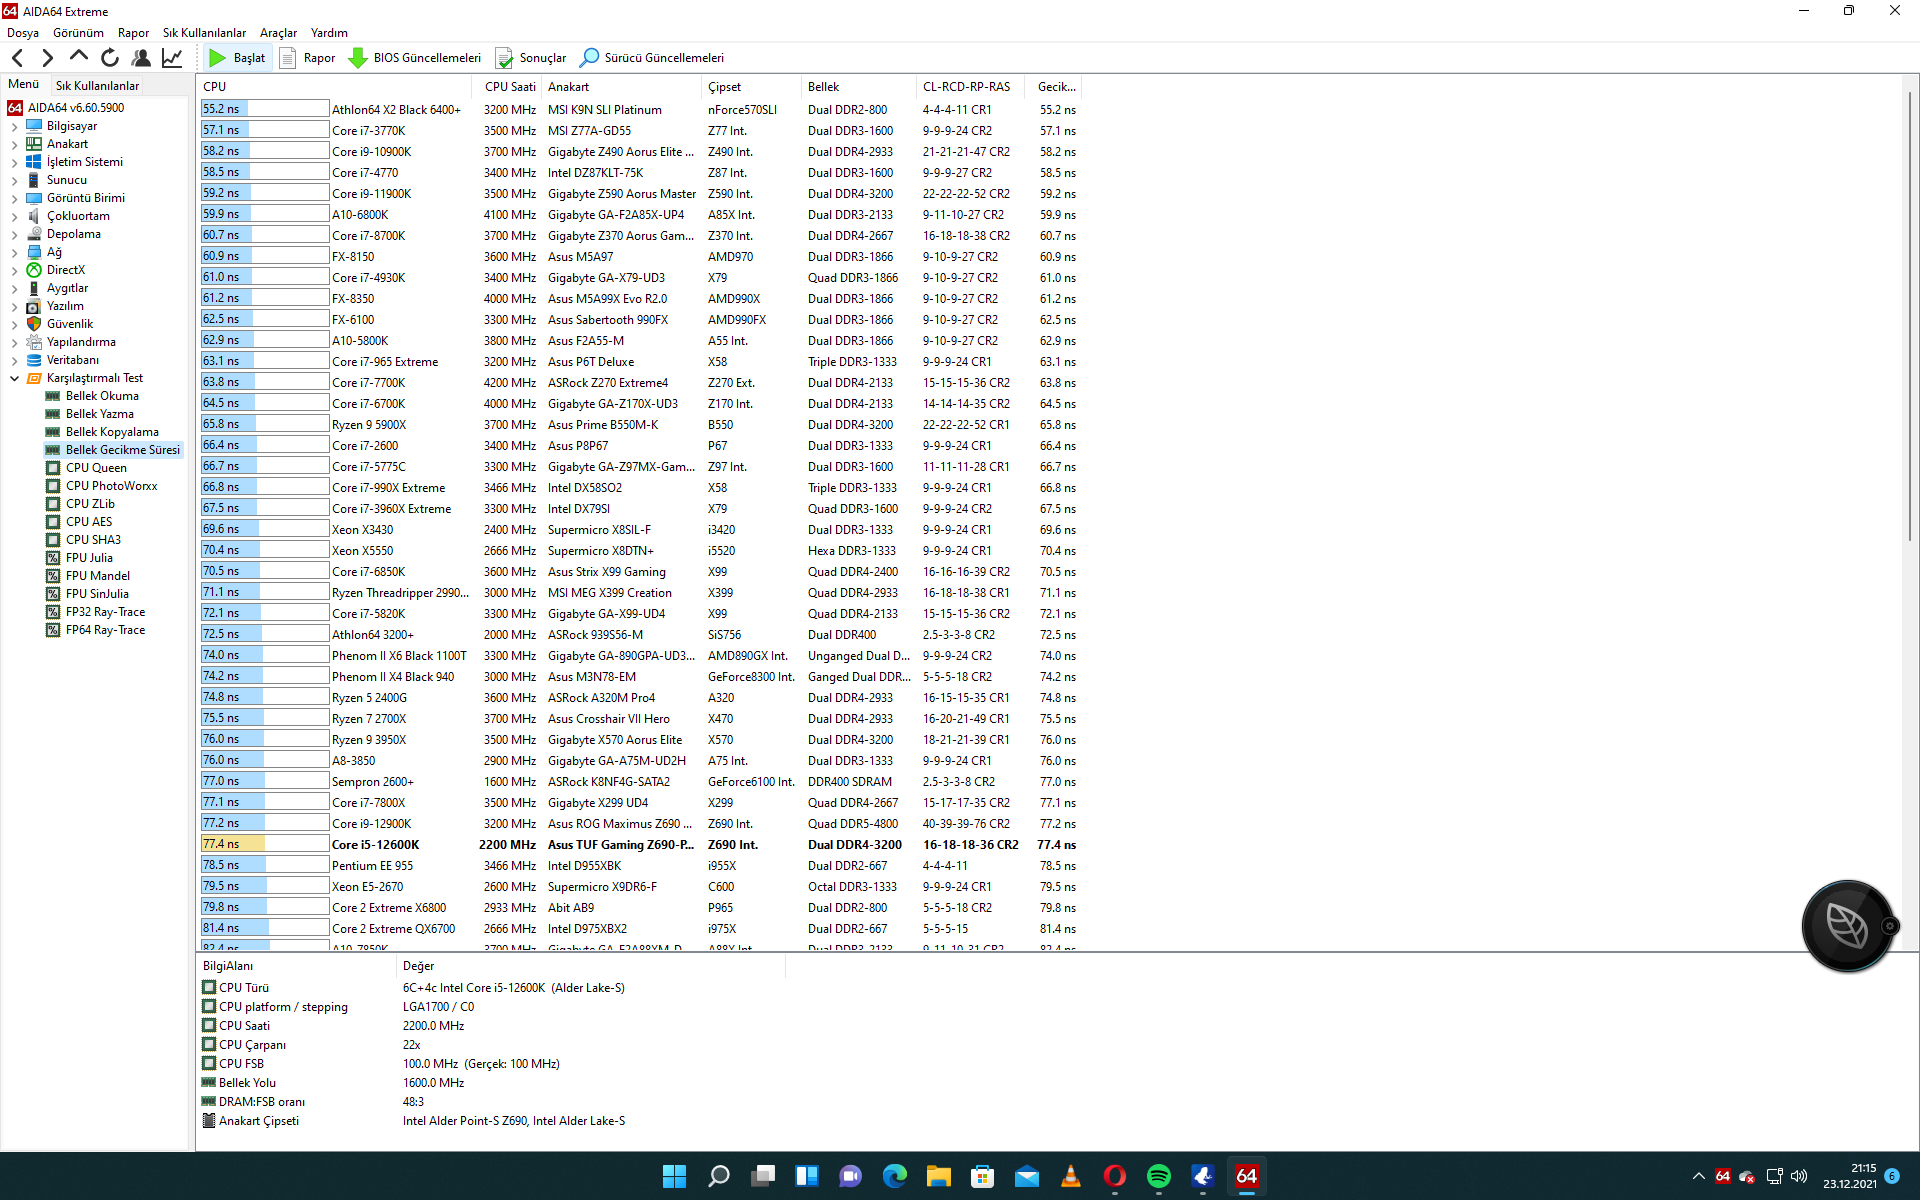Click AIDA64 taskbar icon

coord(1246,1176)
